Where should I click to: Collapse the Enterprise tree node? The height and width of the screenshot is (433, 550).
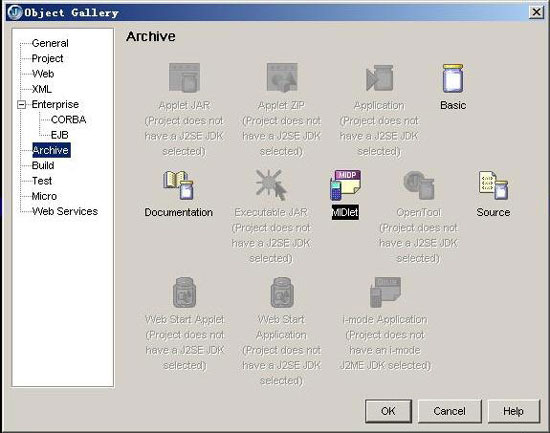22,105
